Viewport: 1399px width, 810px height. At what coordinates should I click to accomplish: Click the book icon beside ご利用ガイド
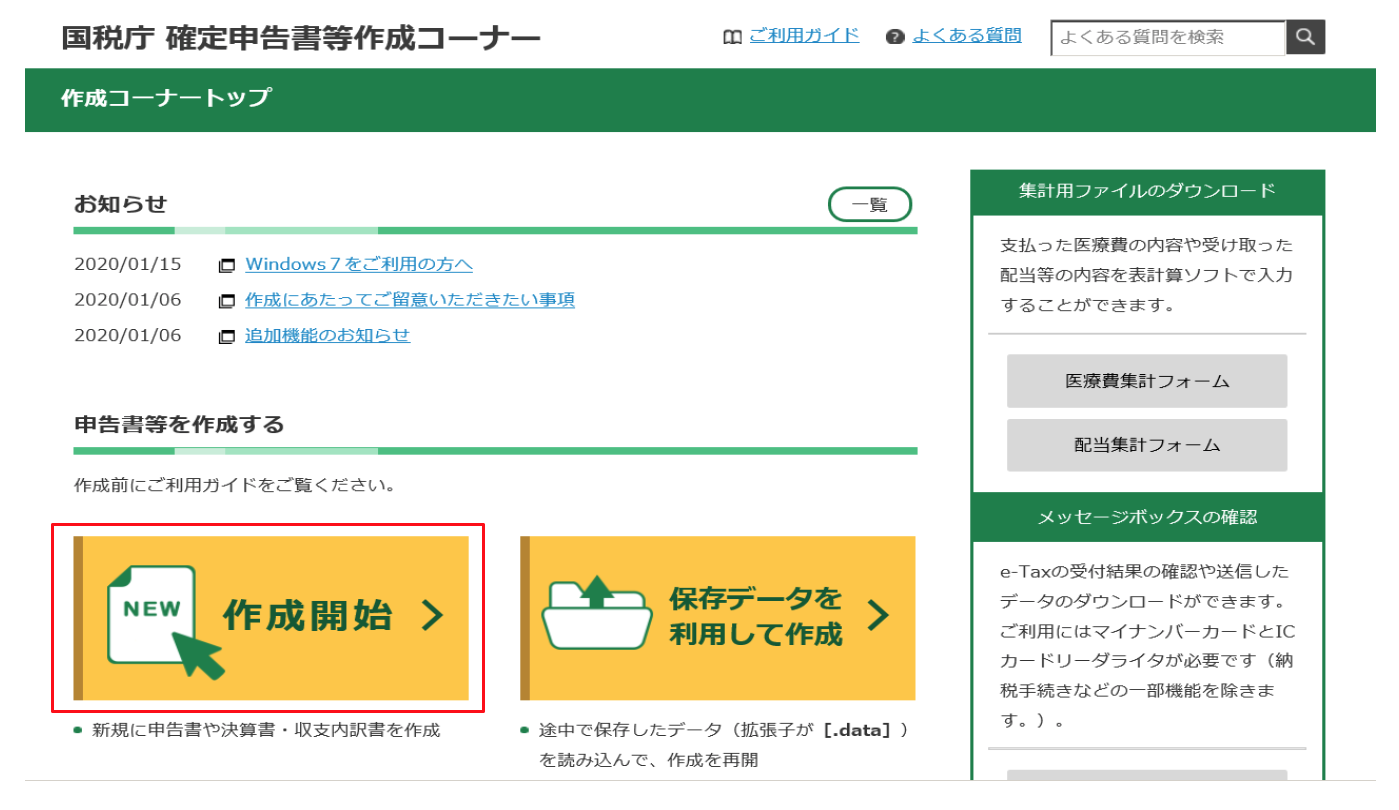(732, 37)
